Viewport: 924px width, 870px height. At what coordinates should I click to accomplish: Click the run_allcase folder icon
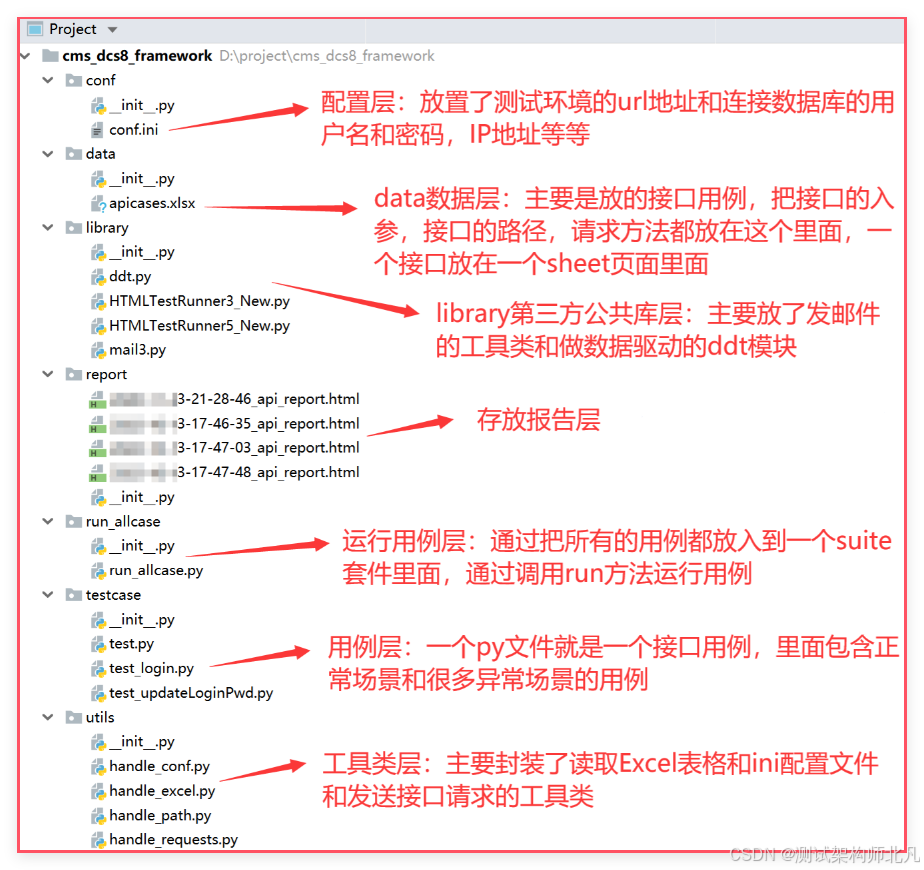tap(74, 522)
